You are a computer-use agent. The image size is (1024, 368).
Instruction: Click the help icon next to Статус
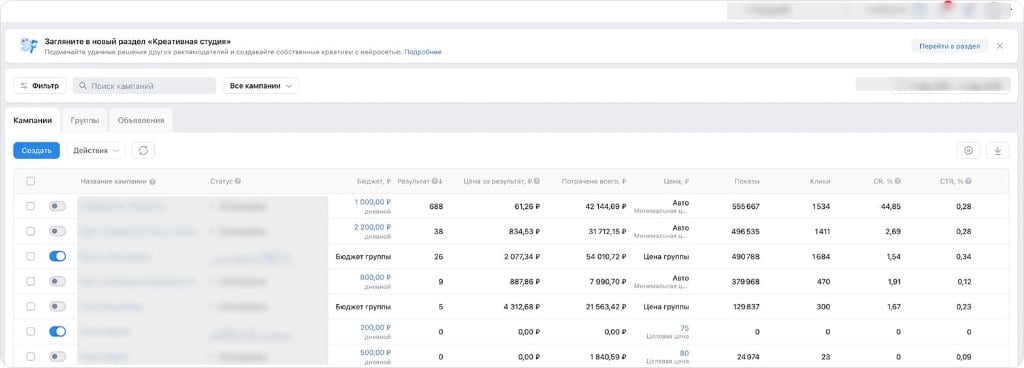[238, 181]
